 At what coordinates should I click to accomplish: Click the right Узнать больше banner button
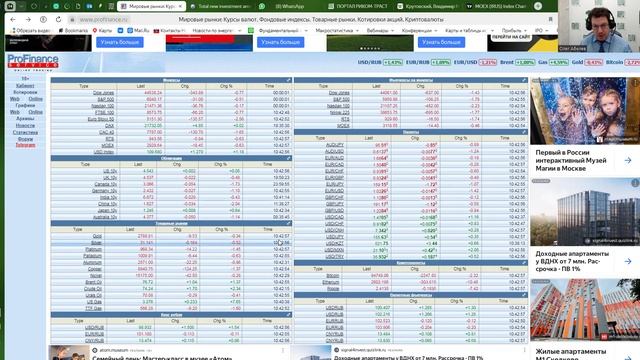441,42
